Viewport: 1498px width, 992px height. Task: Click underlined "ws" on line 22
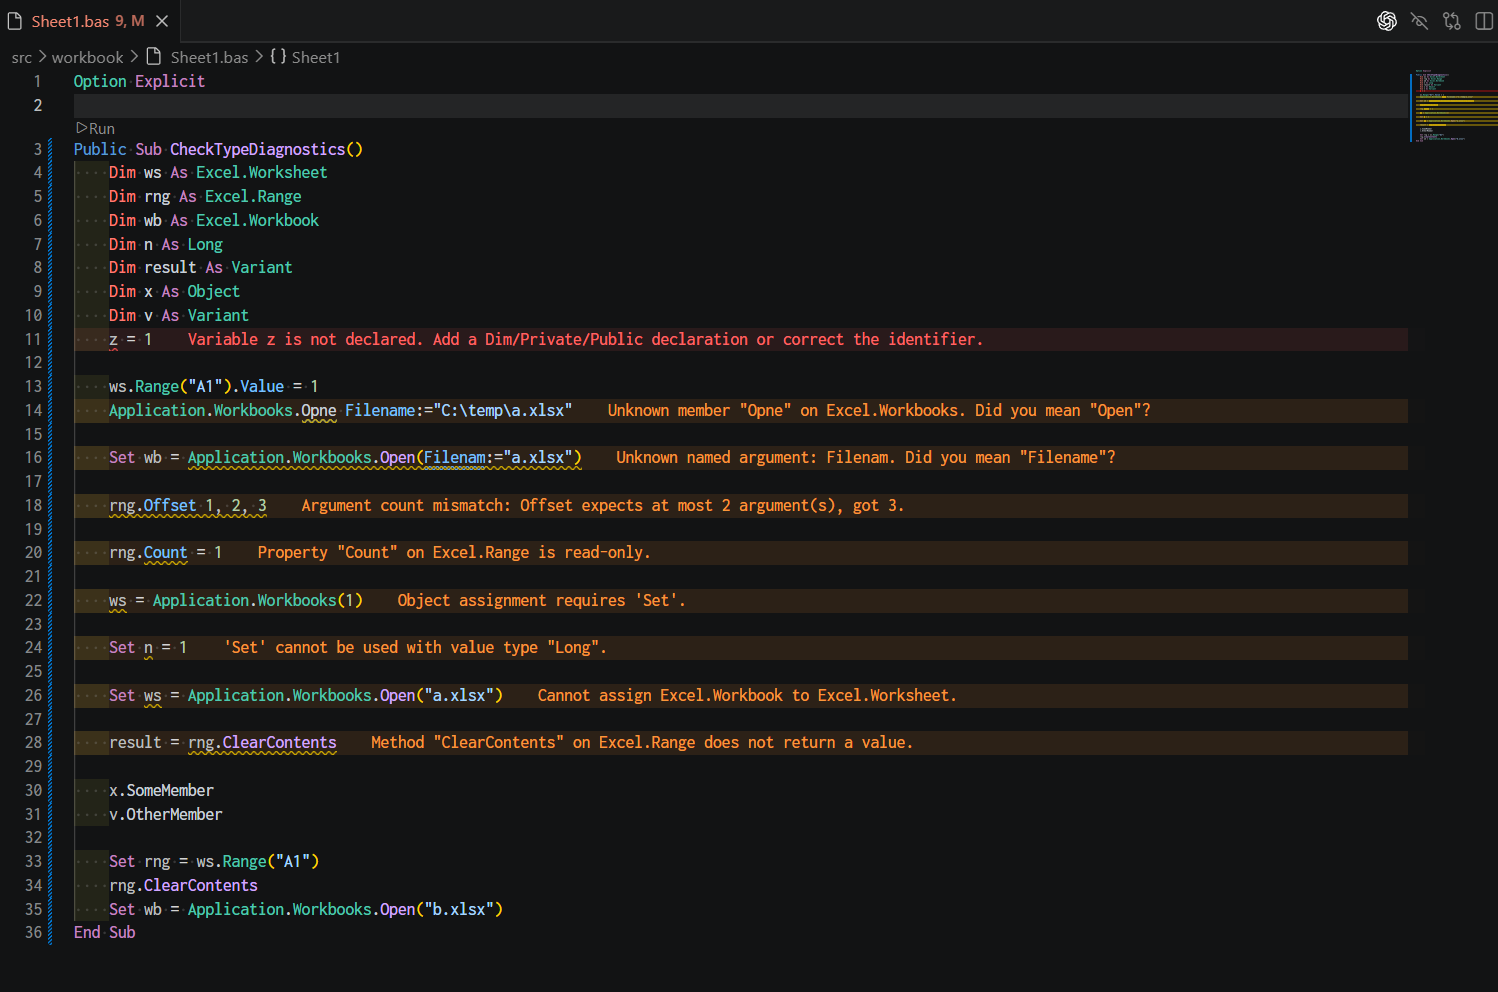pos(117,601)
